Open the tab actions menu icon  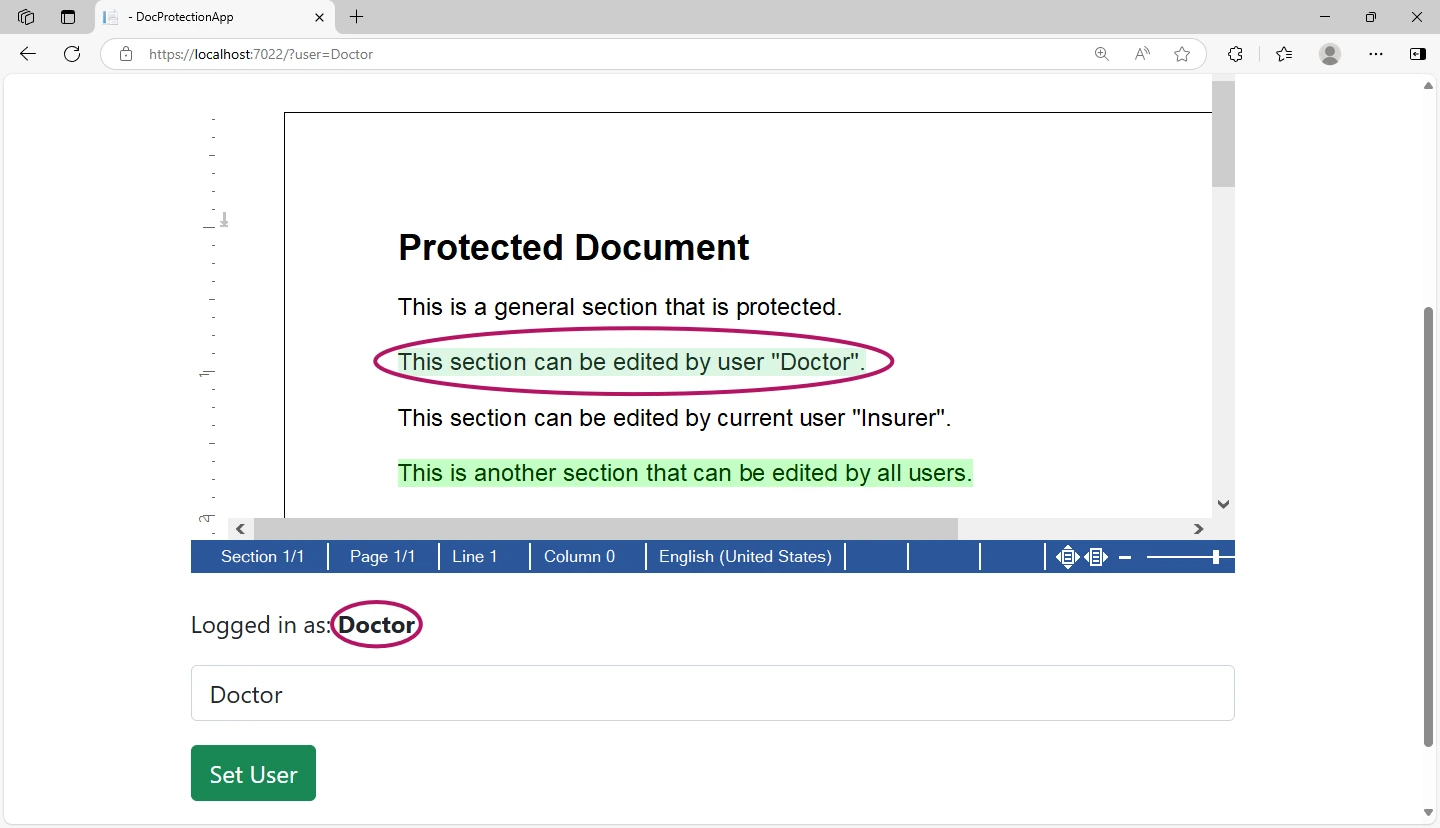(68, 17)
